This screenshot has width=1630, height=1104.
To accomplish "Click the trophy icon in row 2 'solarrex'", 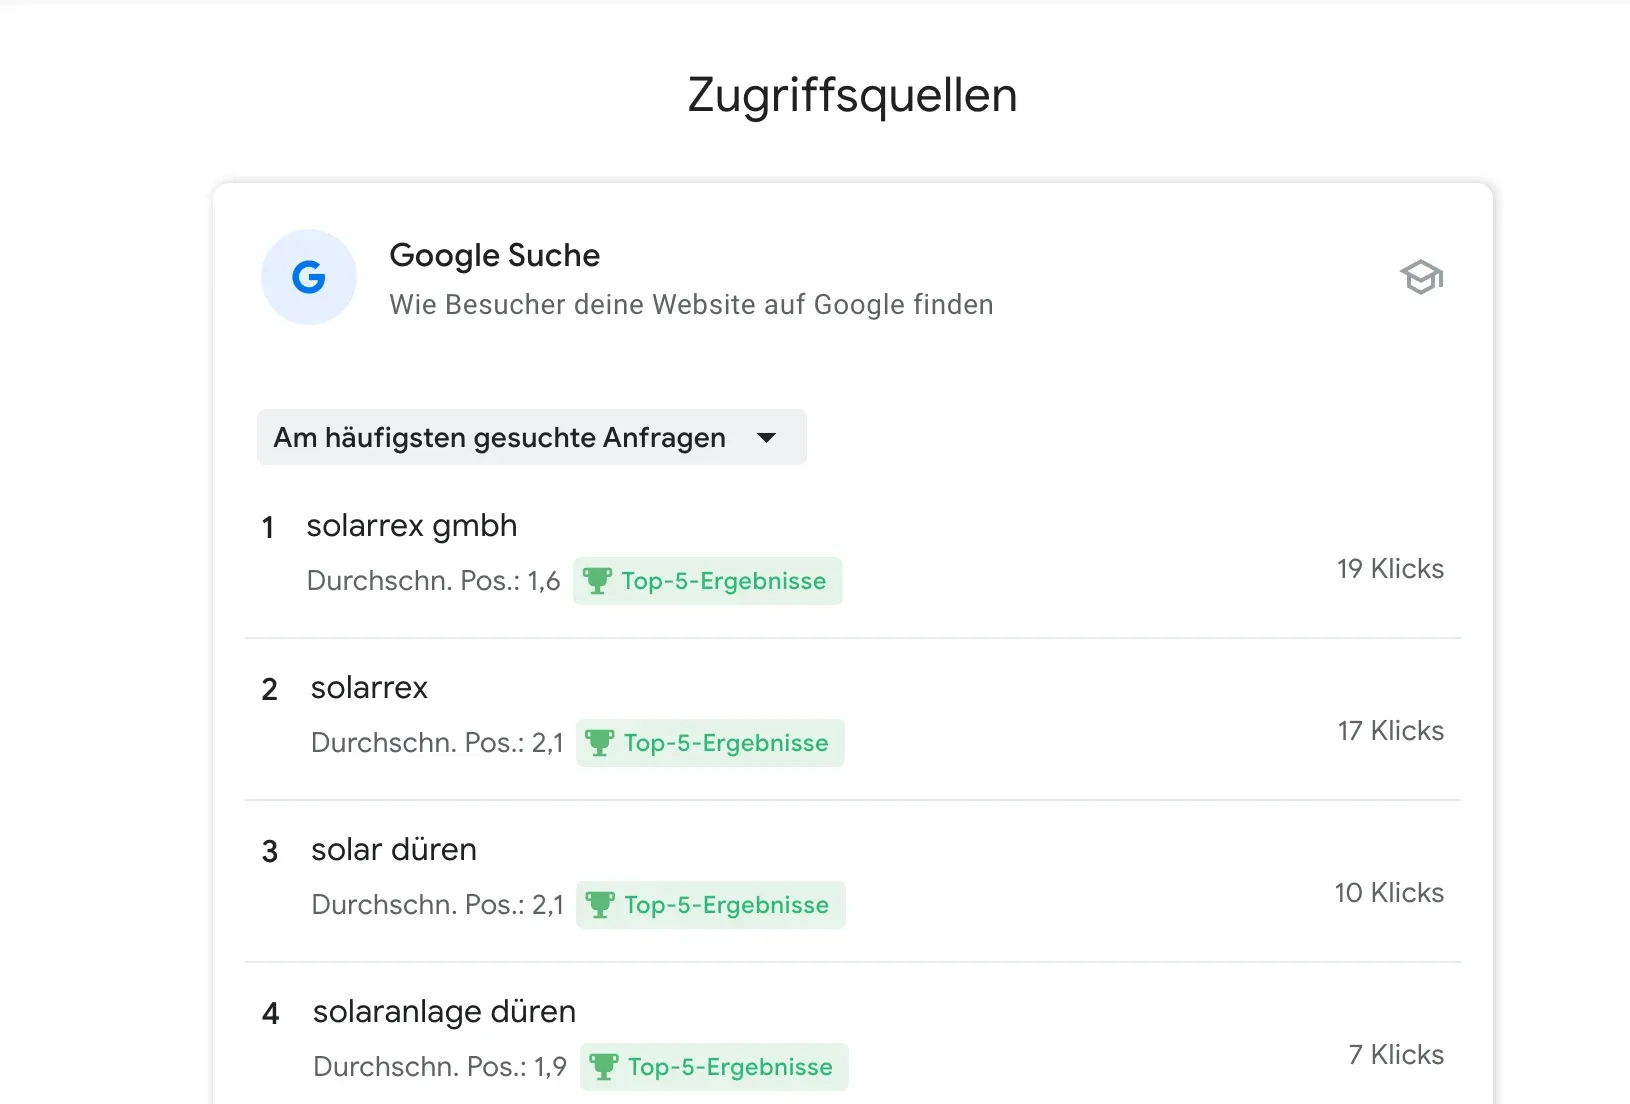I will (x=601, y=742).
